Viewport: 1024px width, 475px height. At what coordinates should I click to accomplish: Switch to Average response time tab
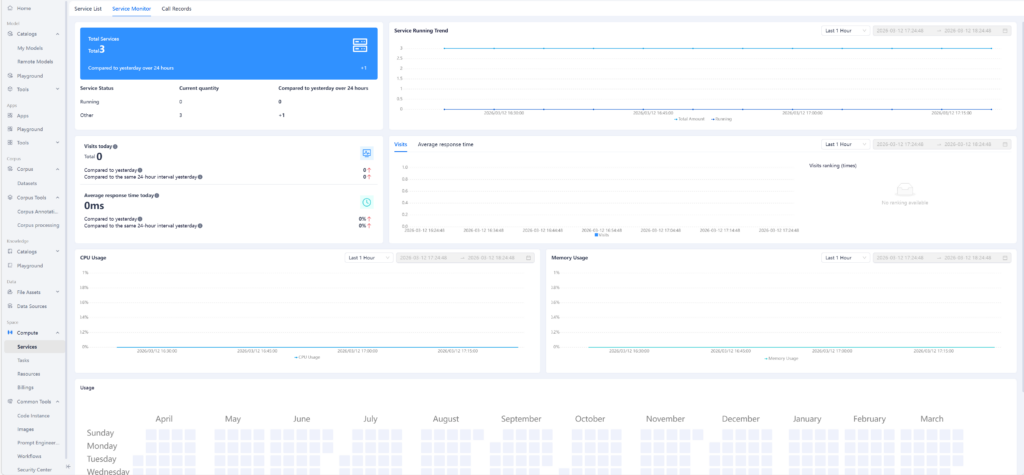[x=445, y=145]
